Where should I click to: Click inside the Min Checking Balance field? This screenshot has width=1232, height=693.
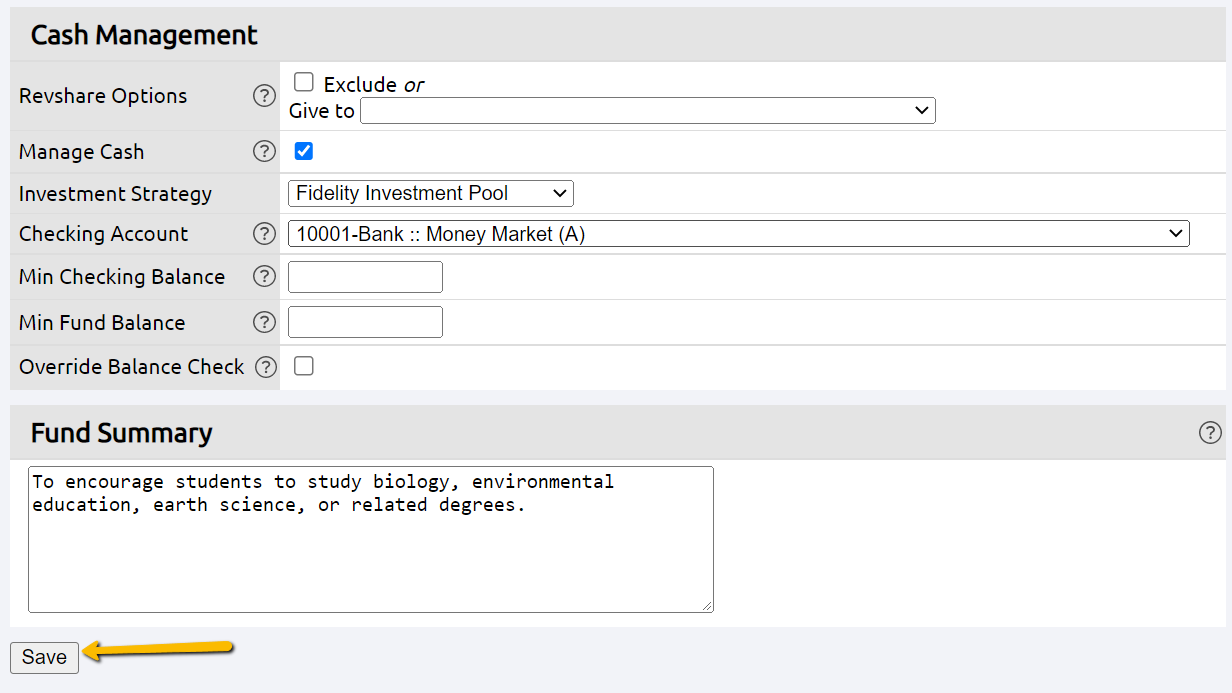point(364,276)
